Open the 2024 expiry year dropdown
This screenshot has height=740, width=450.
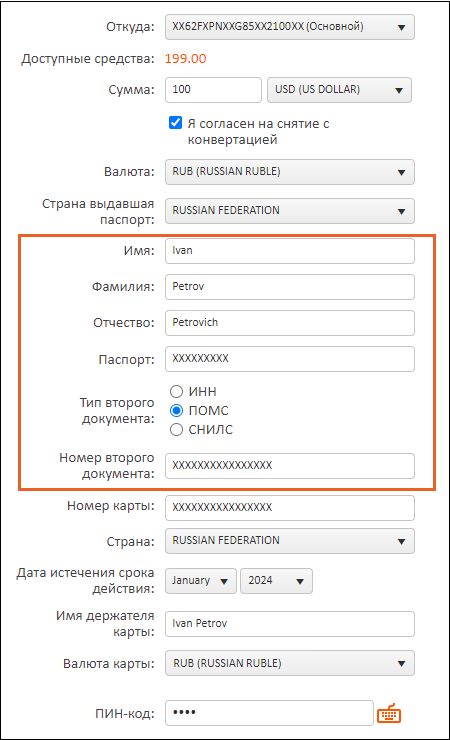point(276,581)
